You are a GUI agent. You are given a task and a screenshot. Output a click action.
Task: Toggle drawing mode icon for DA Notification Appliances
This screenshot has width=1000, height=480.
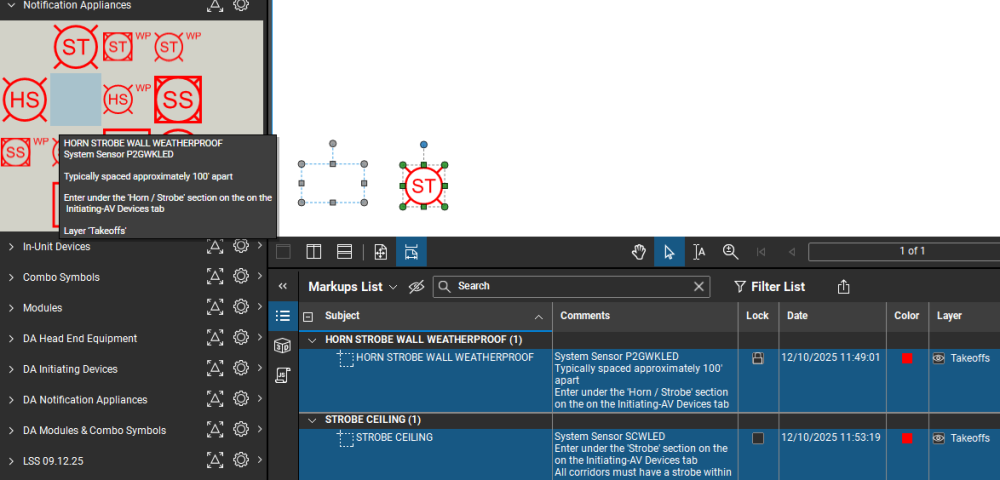216,399
